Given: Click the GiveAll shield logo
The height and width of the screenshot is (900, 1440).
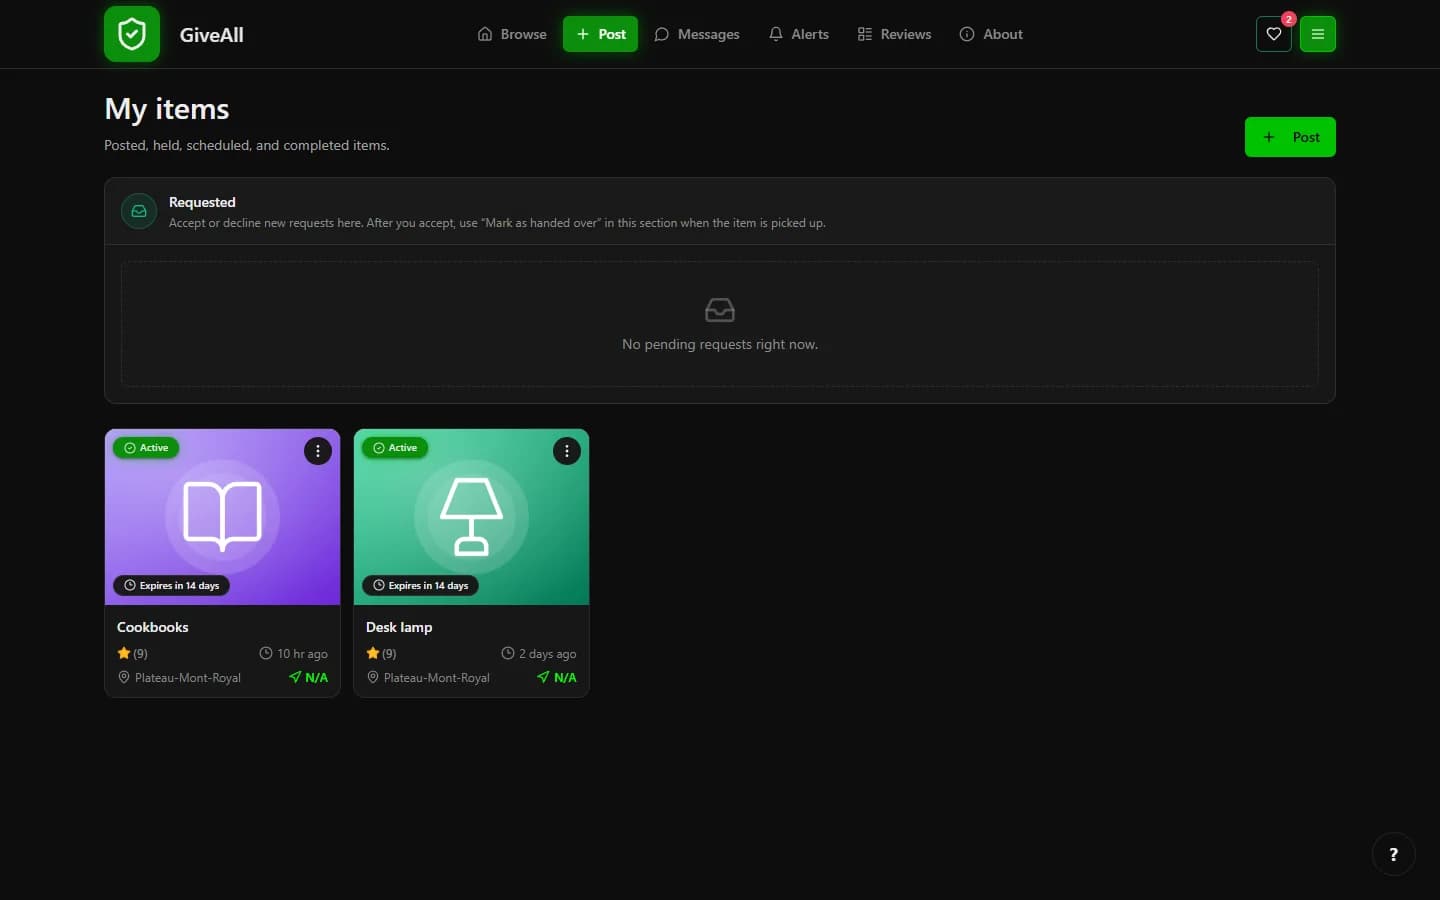Looking at the screenshot, I should tap(132, 34).
